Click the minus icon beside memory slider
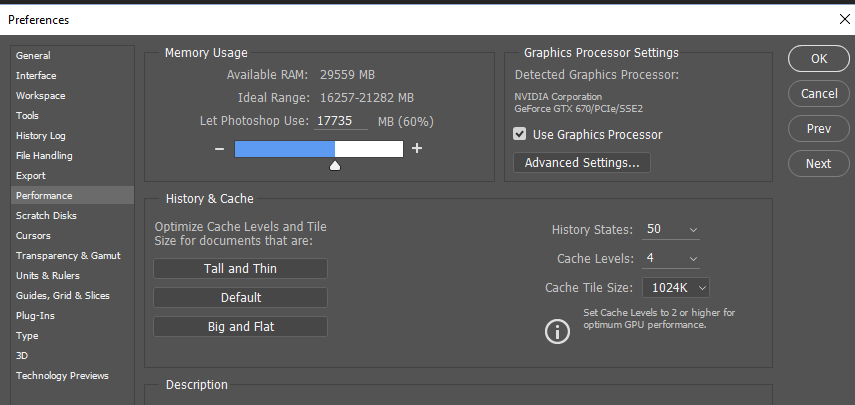Viewport: 855px width, 405px height. point(219,149)
